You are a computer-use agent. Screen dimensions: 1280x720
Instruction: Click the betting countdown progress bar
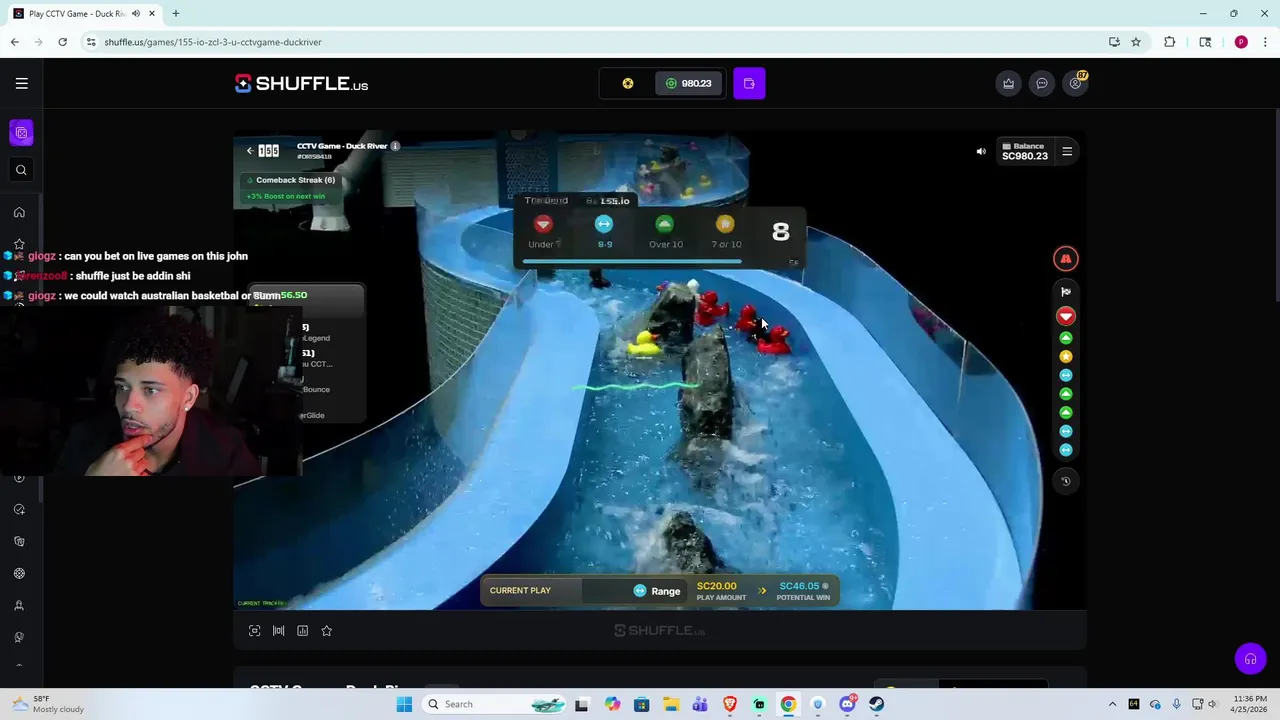[632, 262]
